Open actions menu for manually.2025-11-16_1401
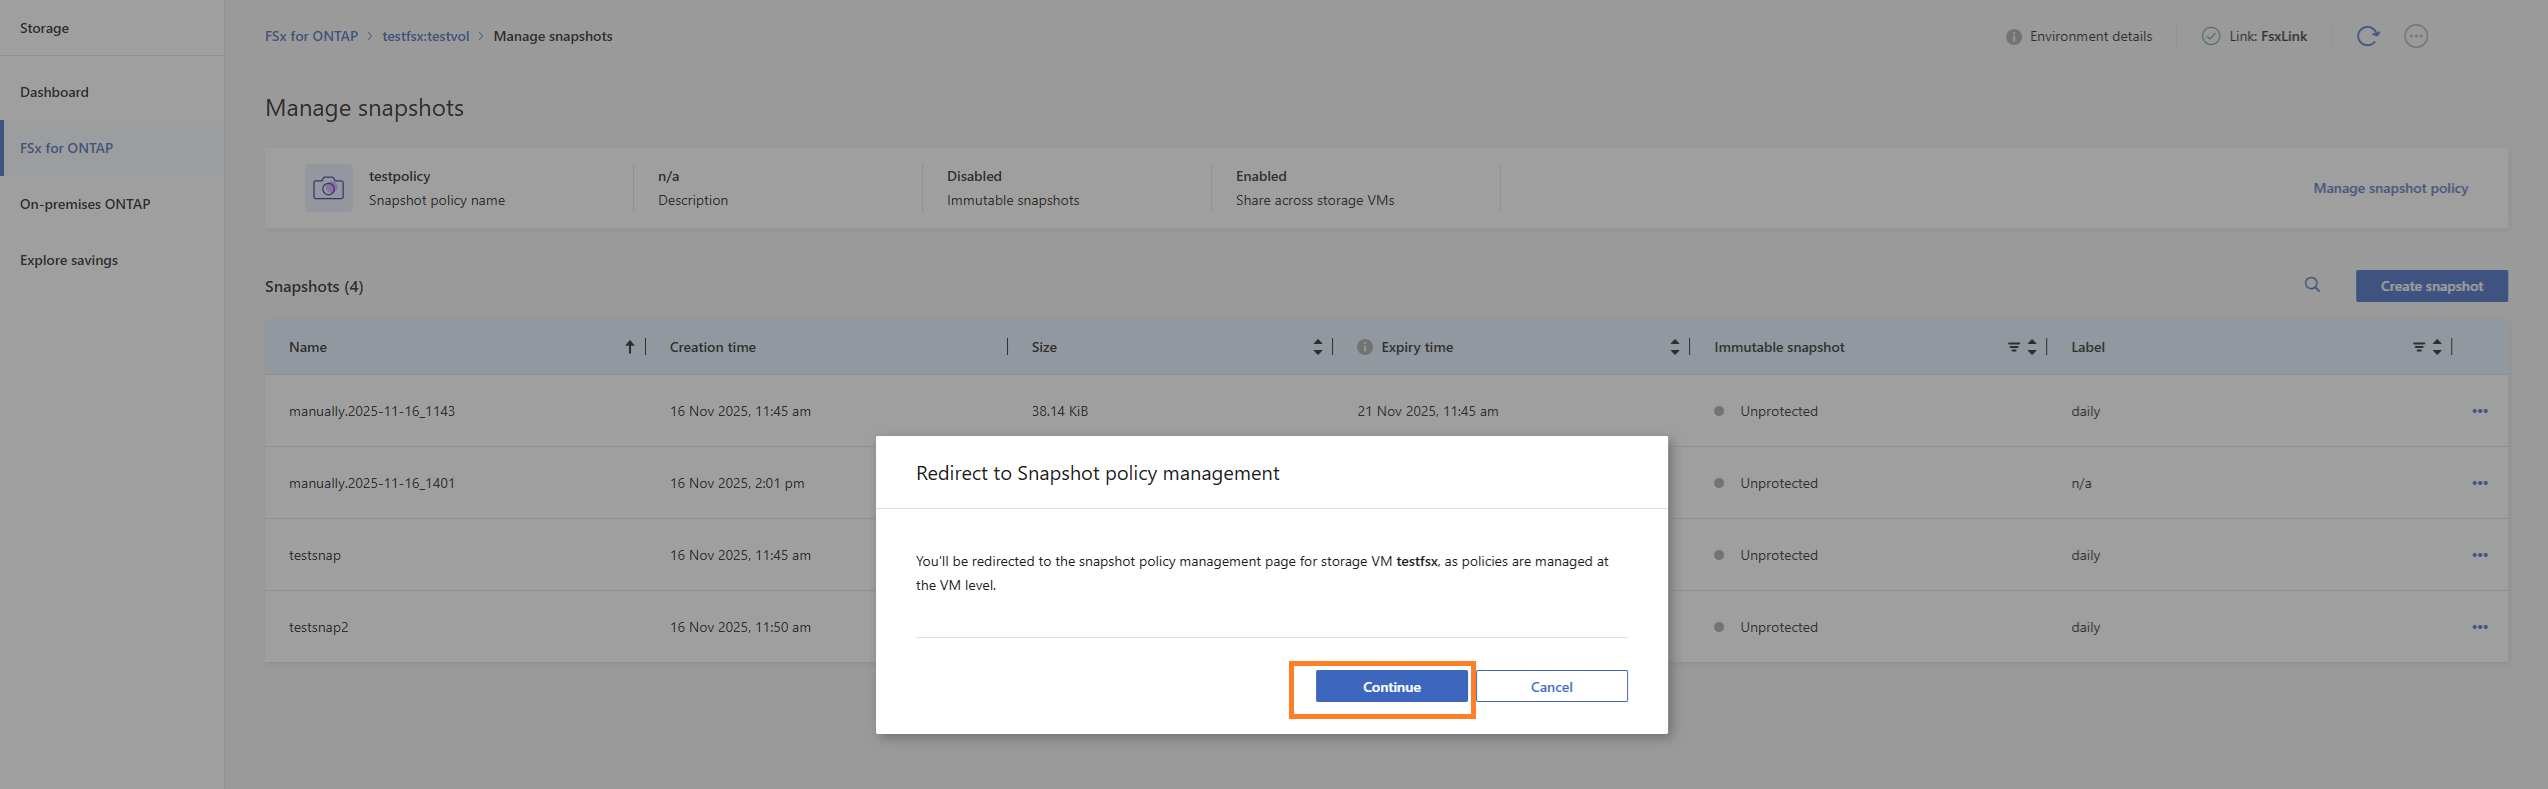Screen dimensions: 2548x789 tap(2479, 483)
